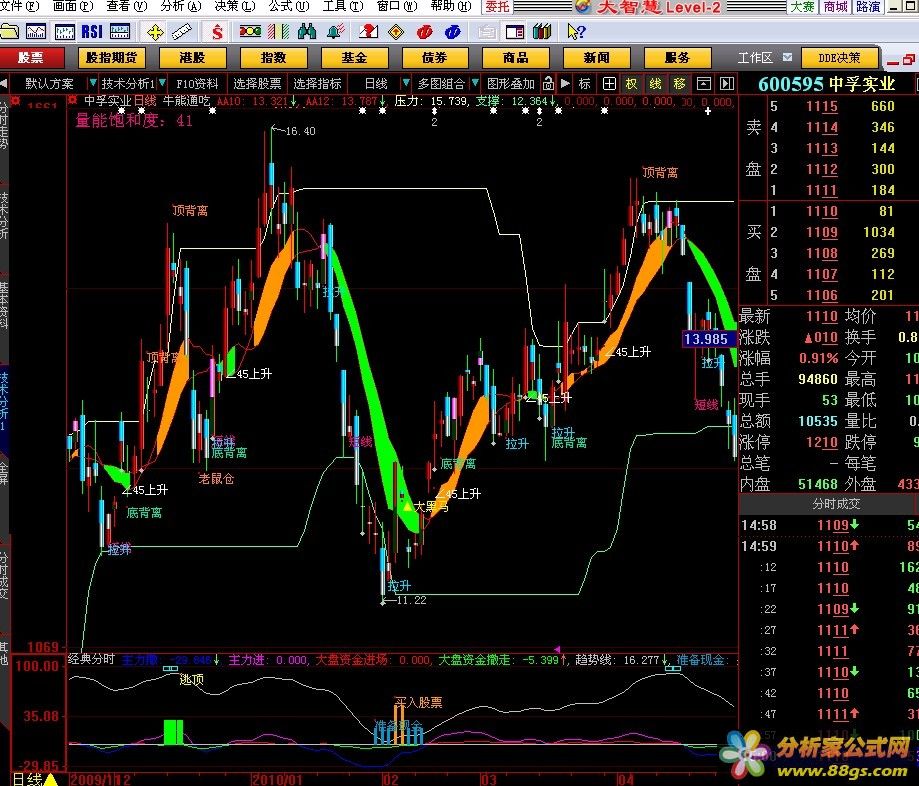The width and height of the screenshot is (919, 786).
Task: Open the alarm bell alert icon
Action: pyautogui.click(x=335, y=32)
